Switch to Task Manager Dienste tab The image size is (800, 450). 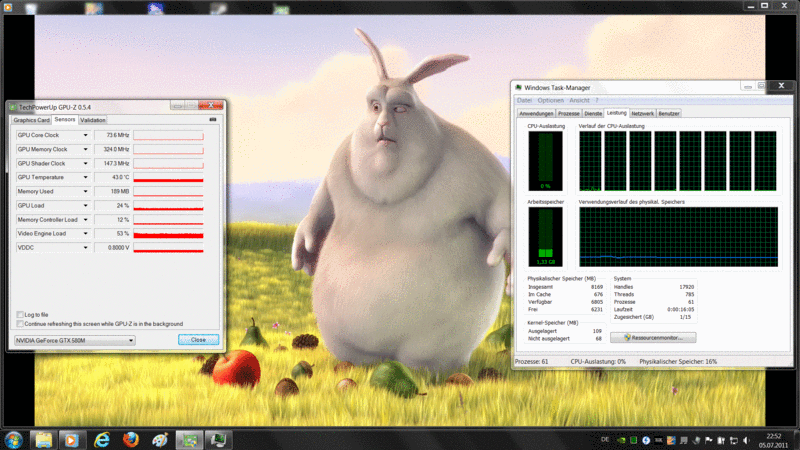coord(593,114)
